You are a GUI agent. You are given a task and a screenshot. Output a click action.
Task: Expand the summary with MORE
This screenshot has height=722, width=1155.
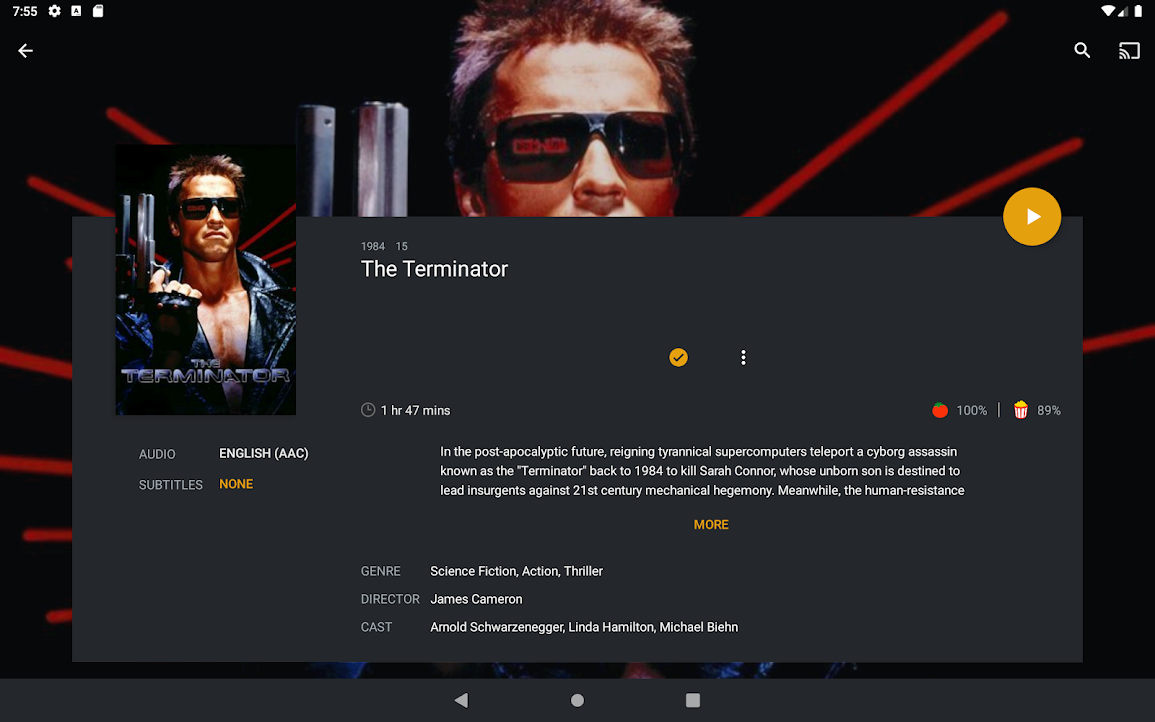(x=711, y=525)
